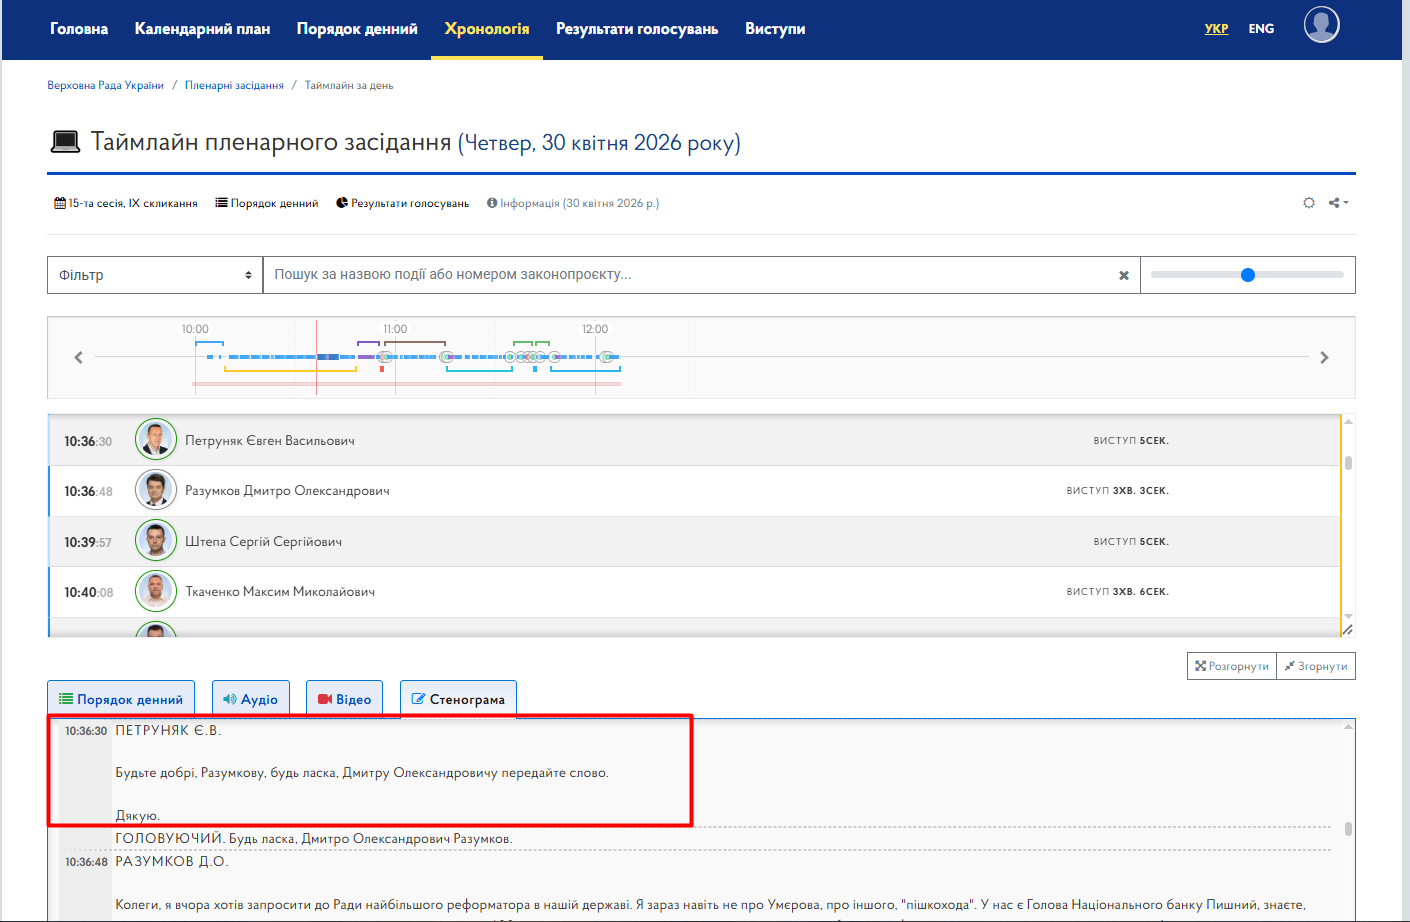1410x922 pixels.
Task: Click the 12:00 mark on timeline
Action: pyautogui.click(x=595, y=329)
